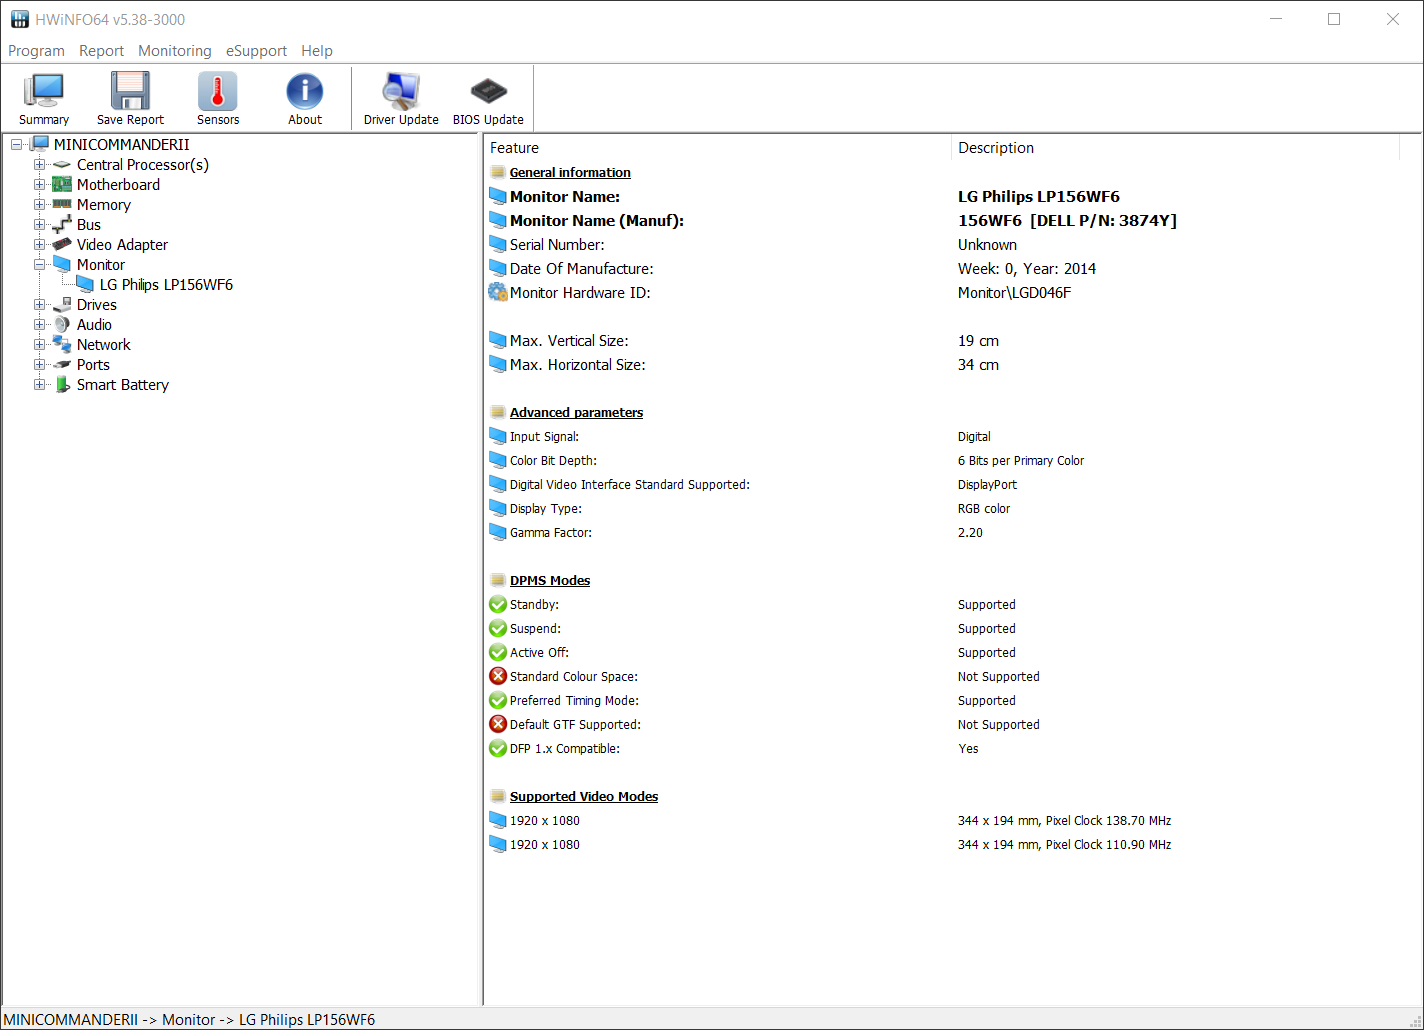This screenshot has width=1424, height=1030.
Task: Select the Monitor Name row
Action: 941,197
